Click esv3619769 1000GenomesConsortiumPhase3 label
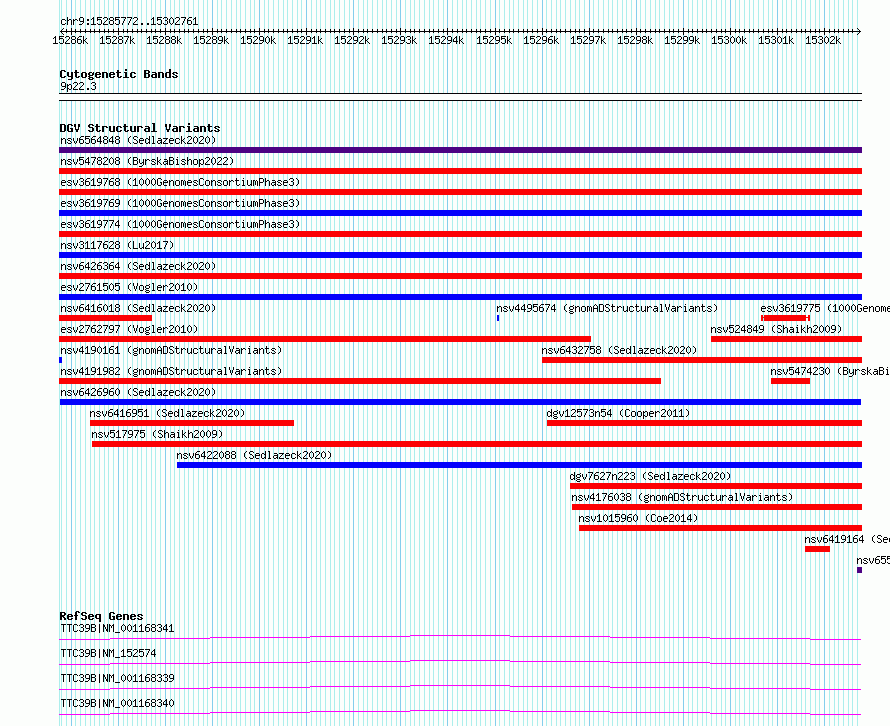 pyautogui.click(x=180, y=203)
